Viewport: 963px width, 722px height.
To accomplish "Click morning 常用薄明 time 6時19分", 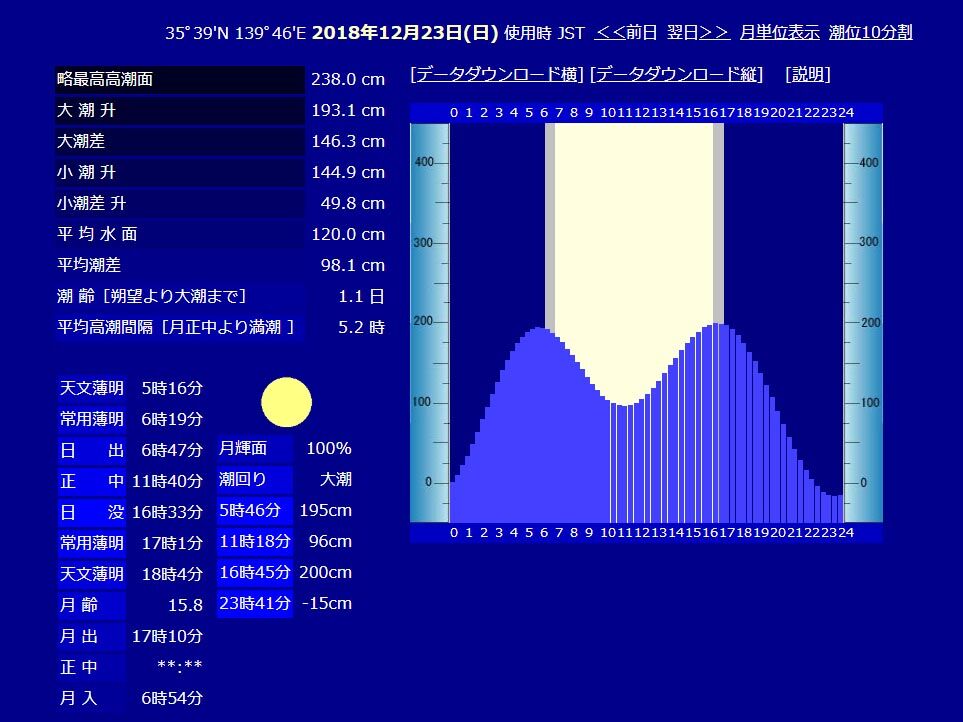I will [171, 419].
